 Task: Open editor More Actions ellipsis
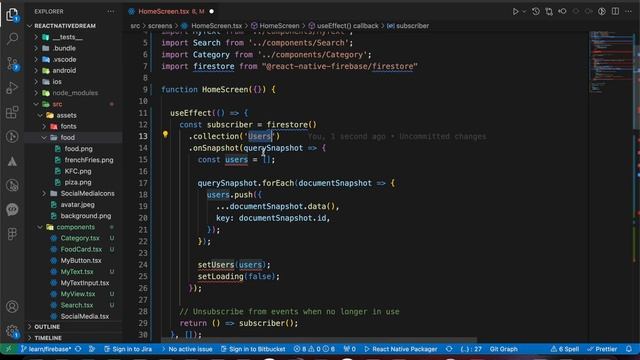pyautogui.click(x=628, y=11)
